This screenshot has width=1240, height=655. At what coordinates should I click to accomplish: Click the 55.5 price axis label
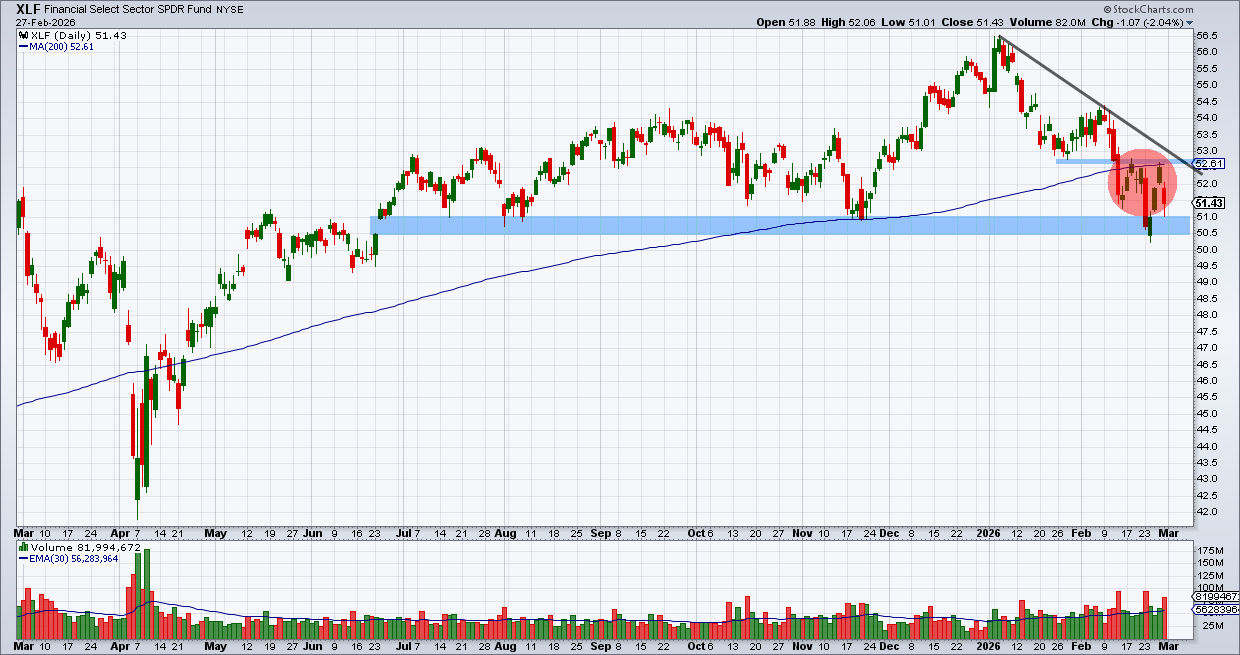[1206, 68]
